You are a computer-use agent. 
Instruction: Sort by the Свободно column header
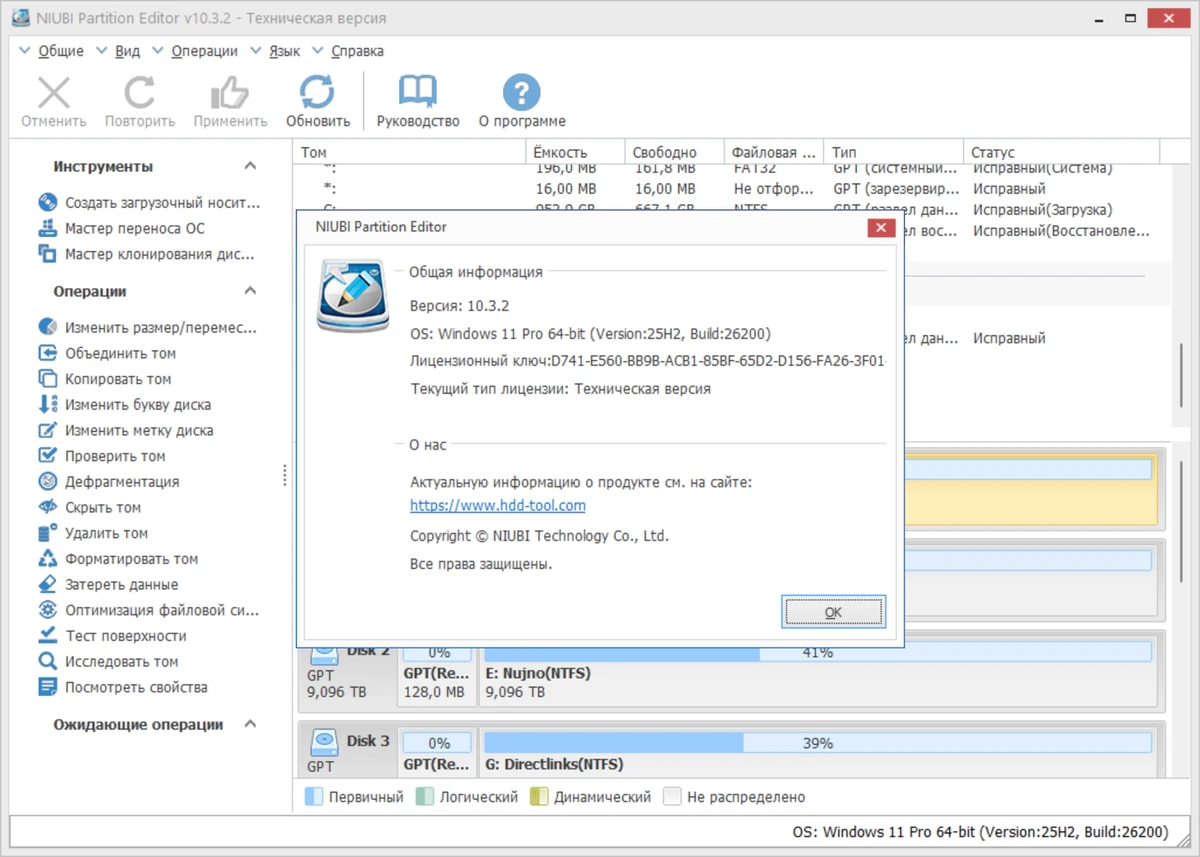(675, 152)
